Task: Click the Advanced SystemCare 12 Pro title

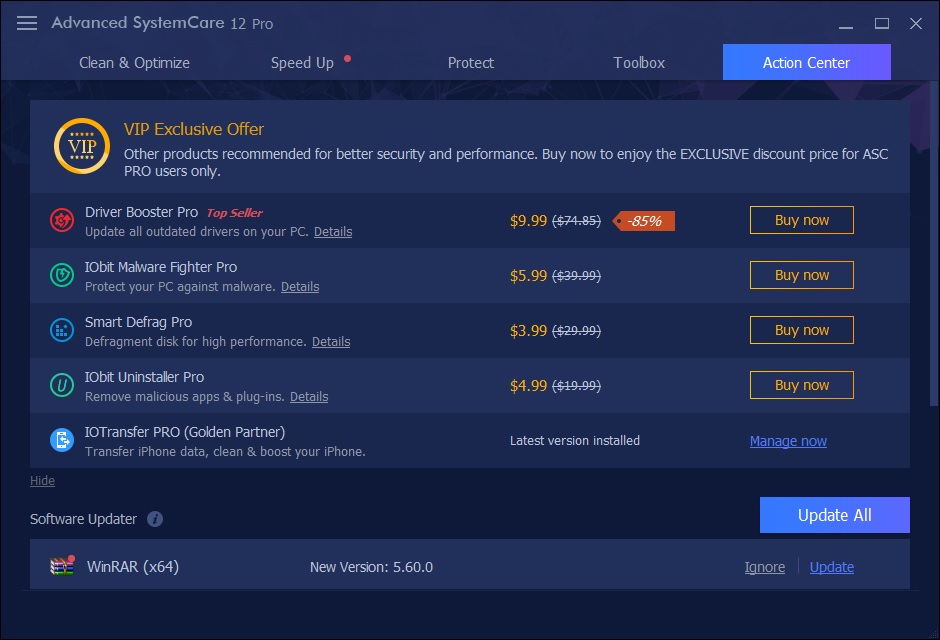Action: coord(162,23)
